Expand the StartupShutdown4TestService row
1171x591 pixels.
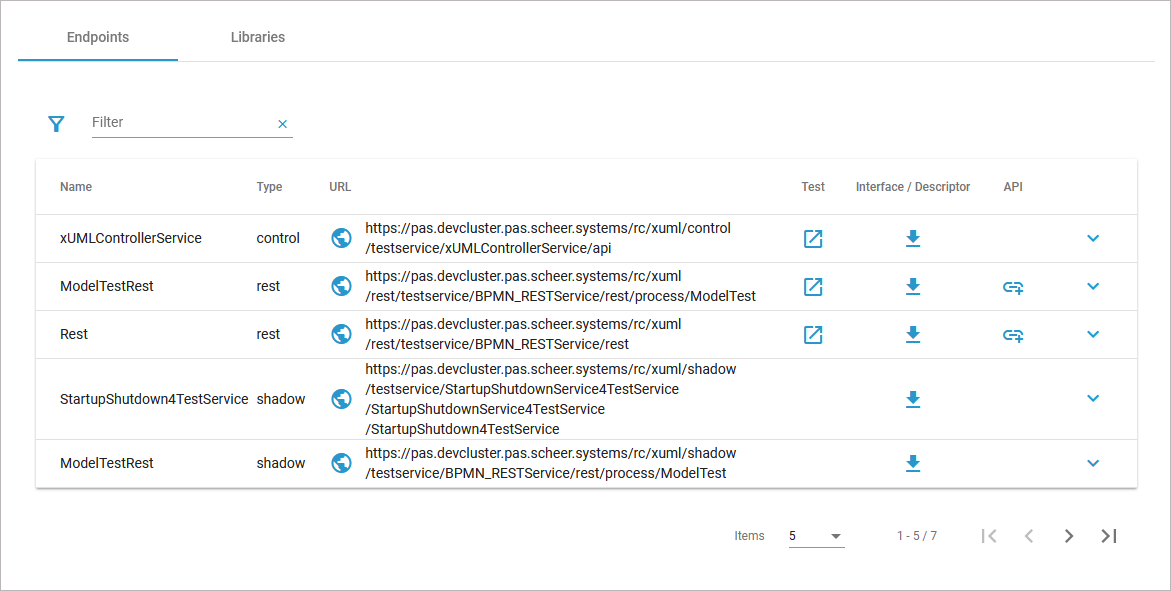[x=1093, y=399]
